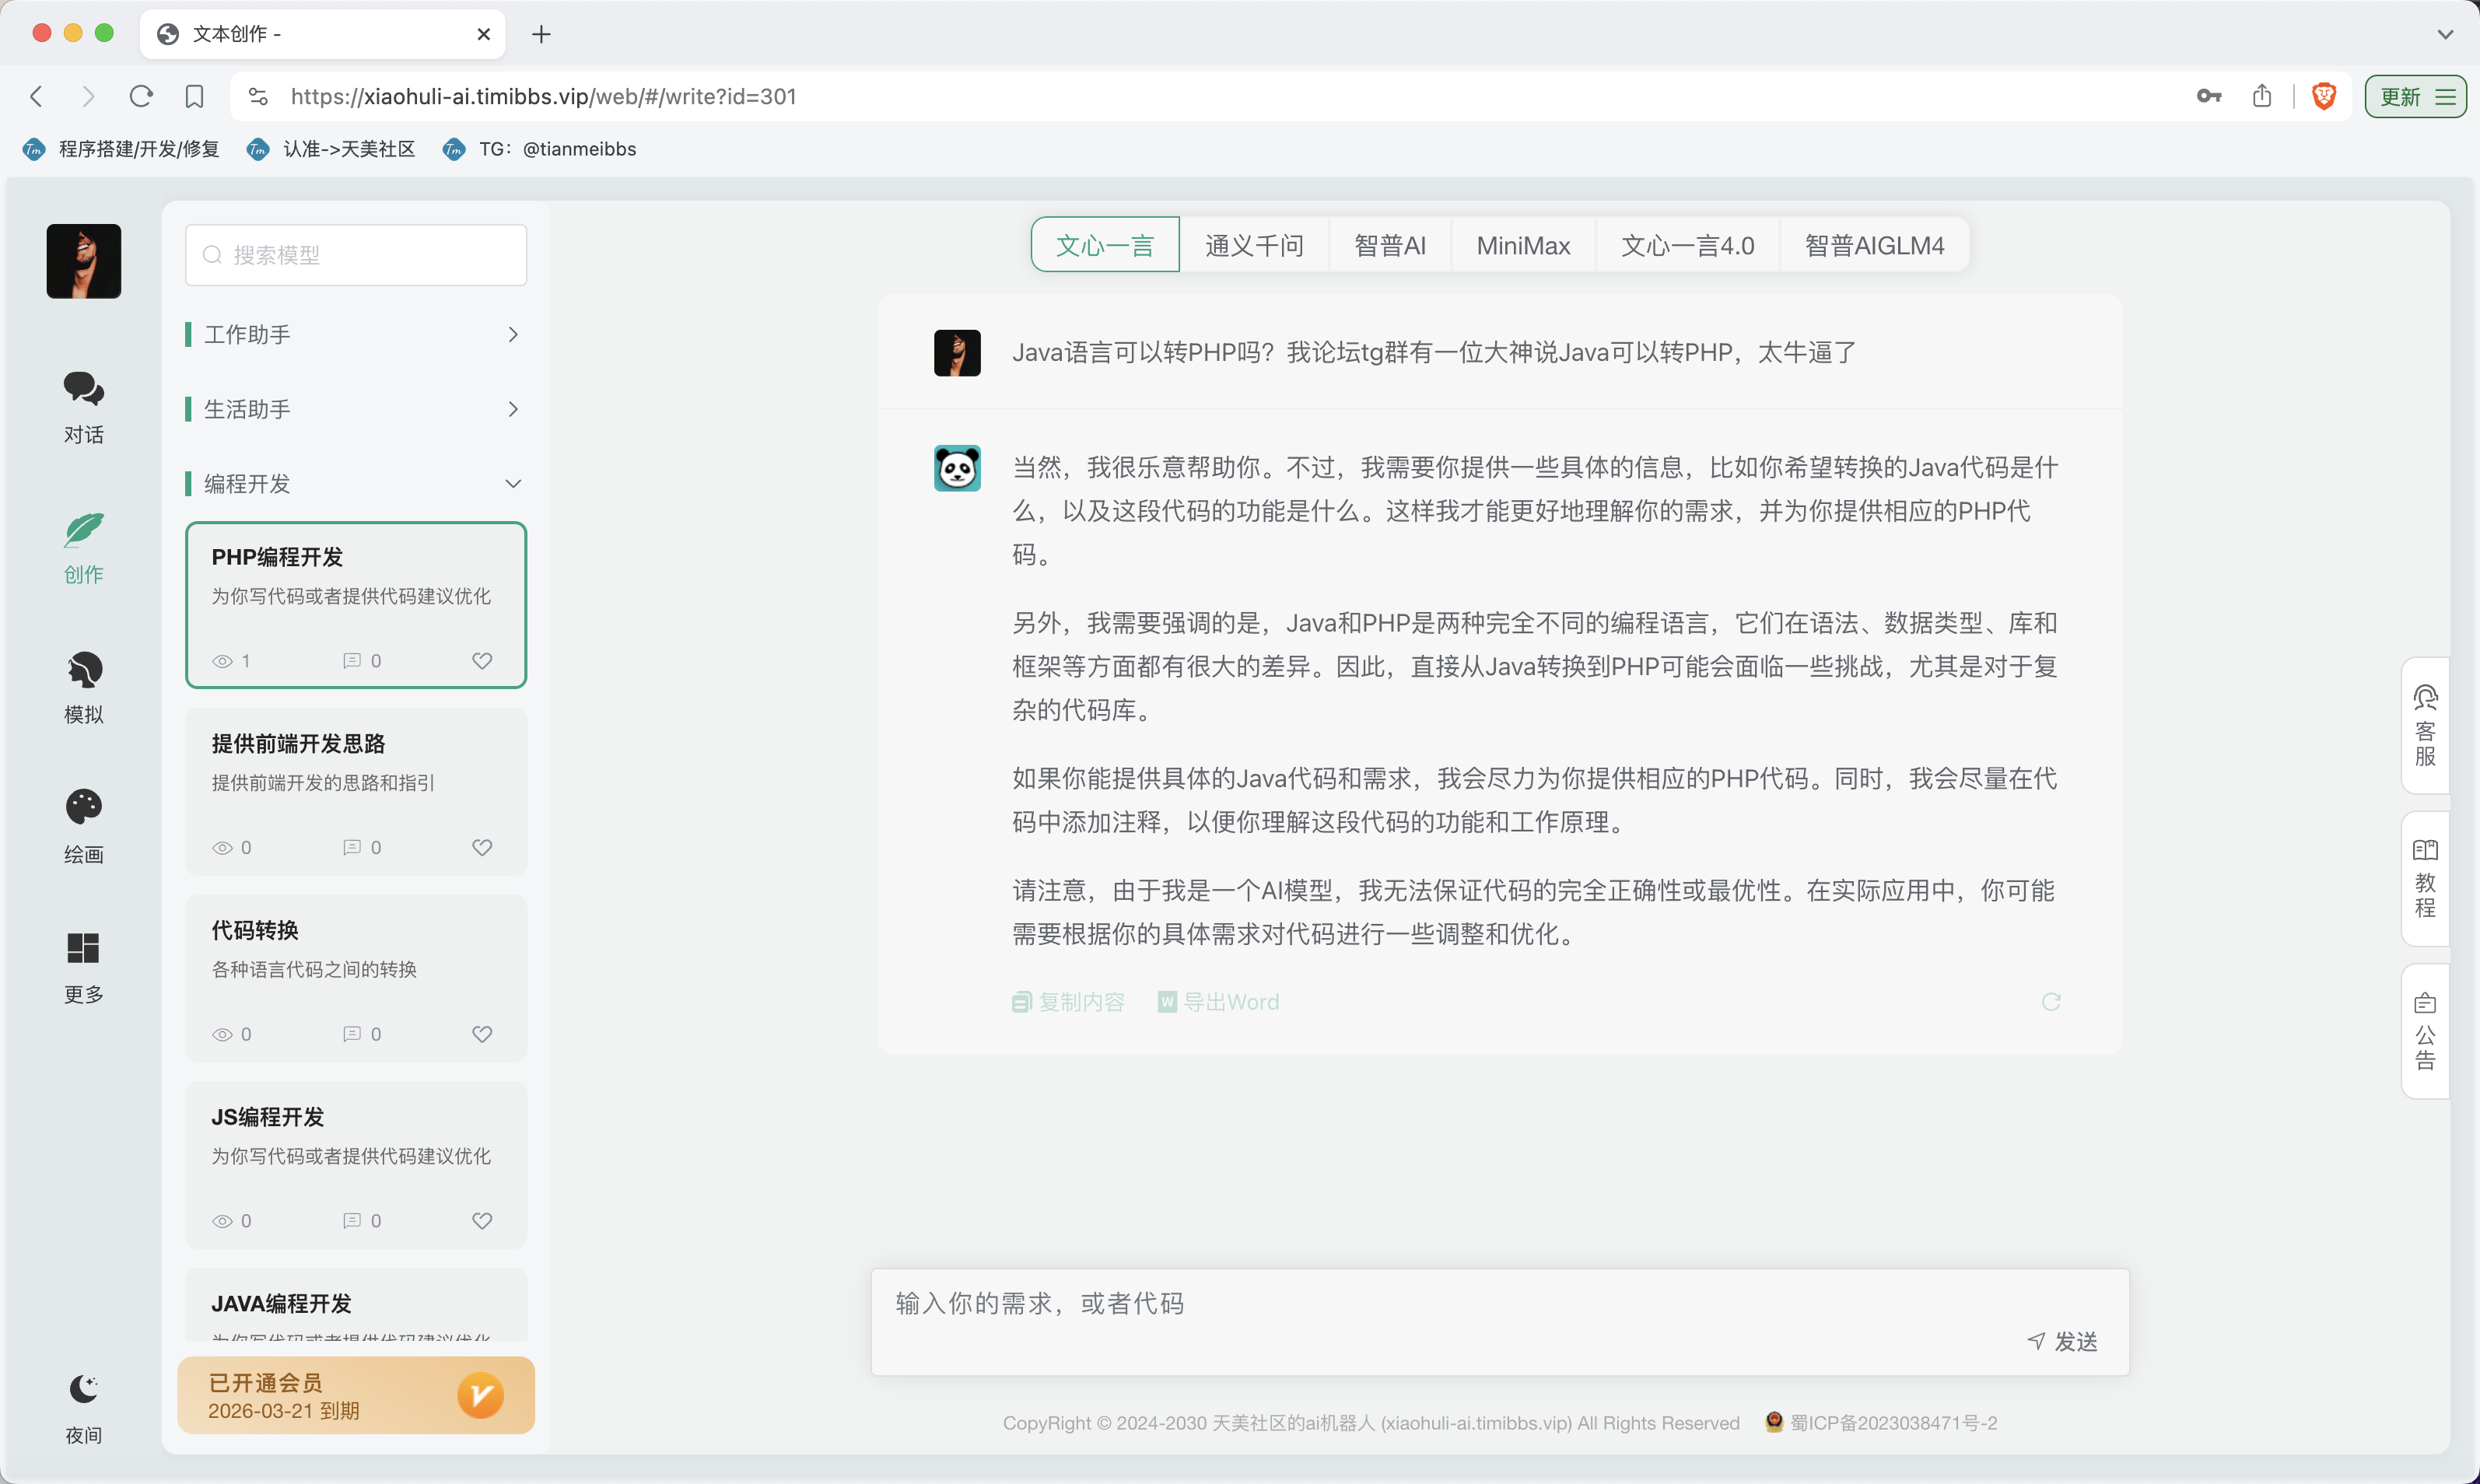Open the tab search dropdown arrow
Screen dimensions: 2480x1484
coord(2445,34)
